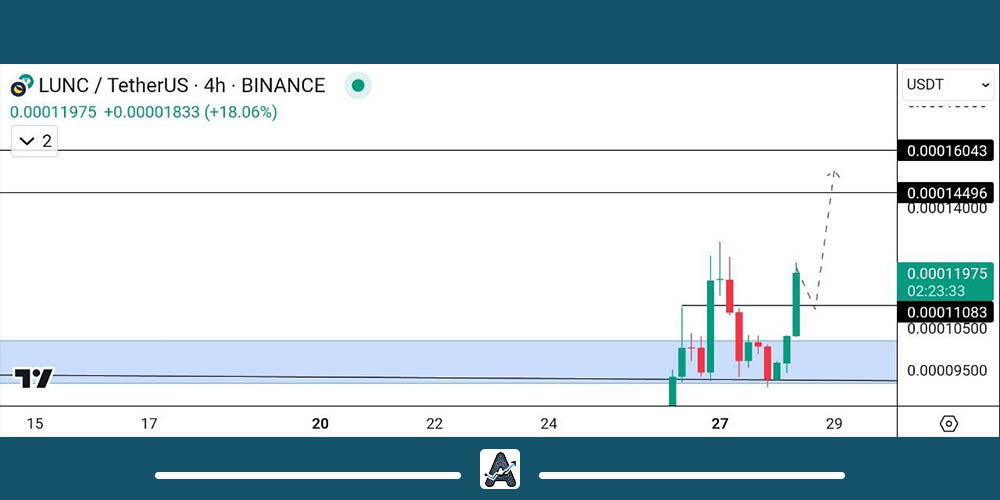Click the TradingView logo on the chart
The image size is (1000, 500).
coord(34,378)
